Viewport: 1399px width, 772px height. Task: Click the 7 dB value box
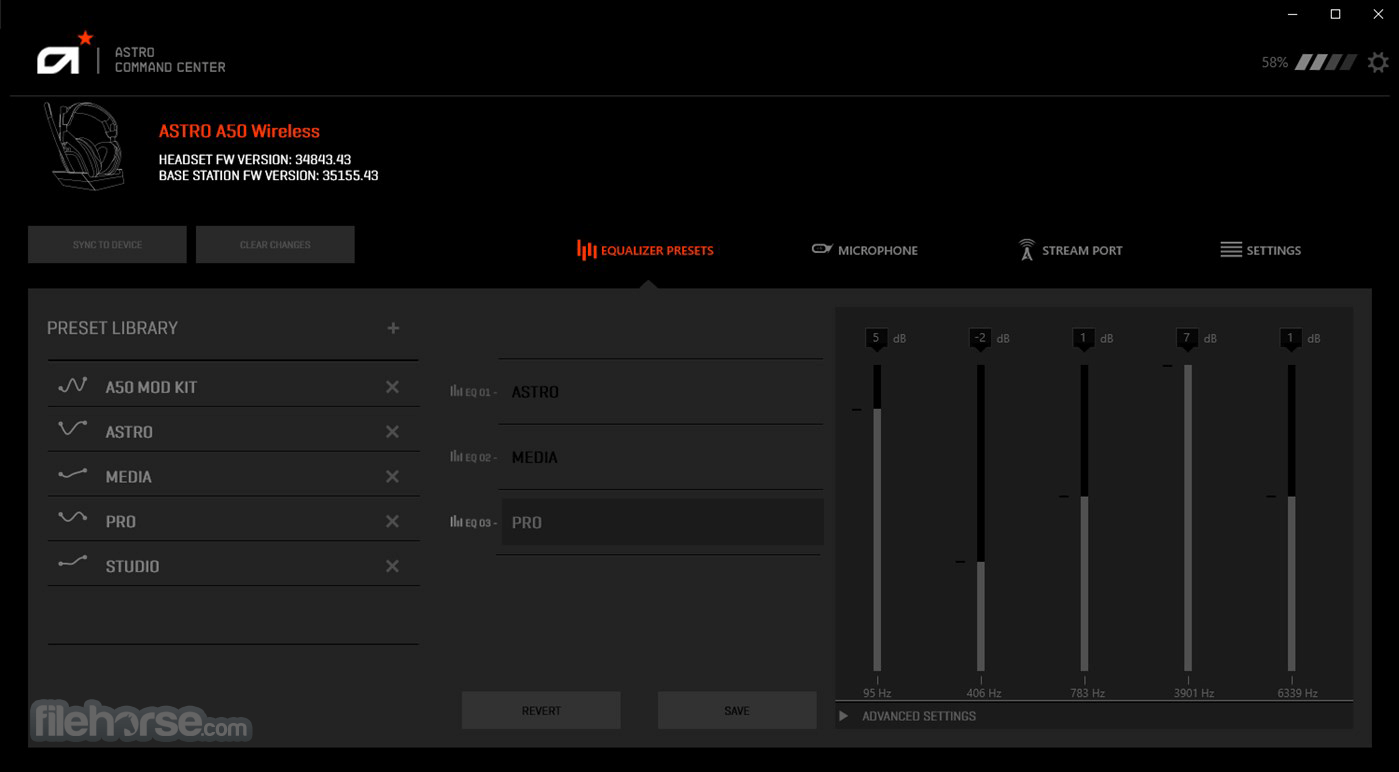coord(1187,338)
